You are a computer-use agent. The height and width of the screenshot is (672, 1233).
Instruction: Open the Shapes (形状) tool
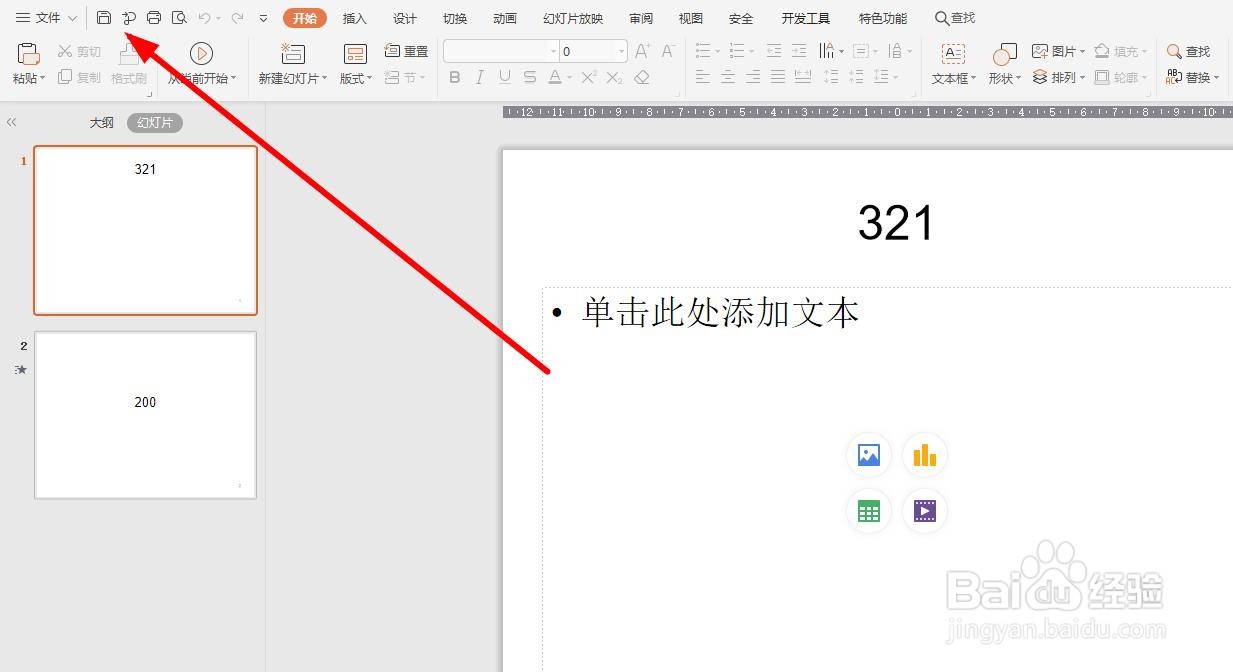(x=1001, y=62)
